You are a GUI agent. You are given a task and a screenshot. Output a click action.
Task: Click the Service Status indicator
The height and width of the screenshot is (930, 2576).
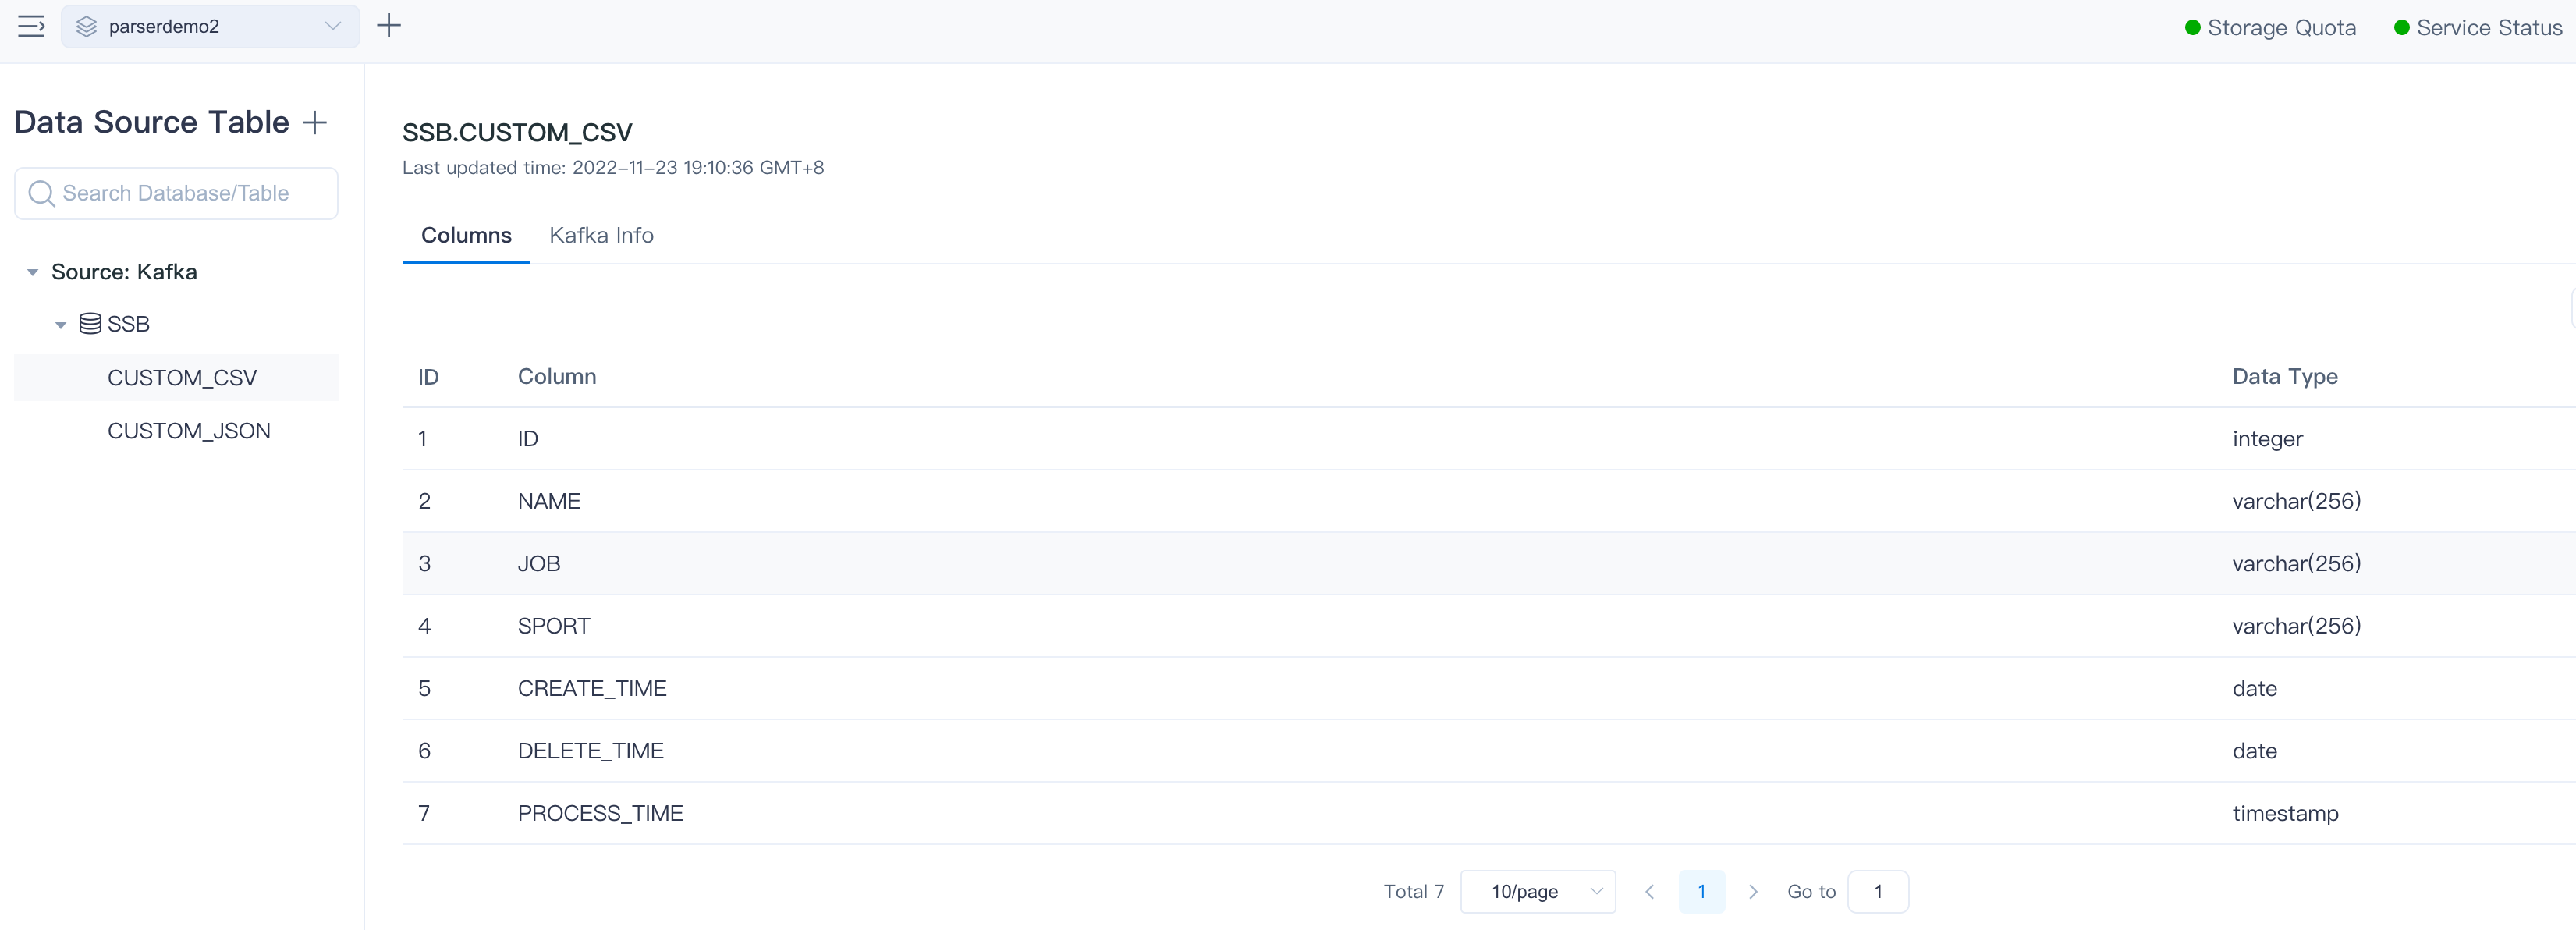[x=2478, y=28]
